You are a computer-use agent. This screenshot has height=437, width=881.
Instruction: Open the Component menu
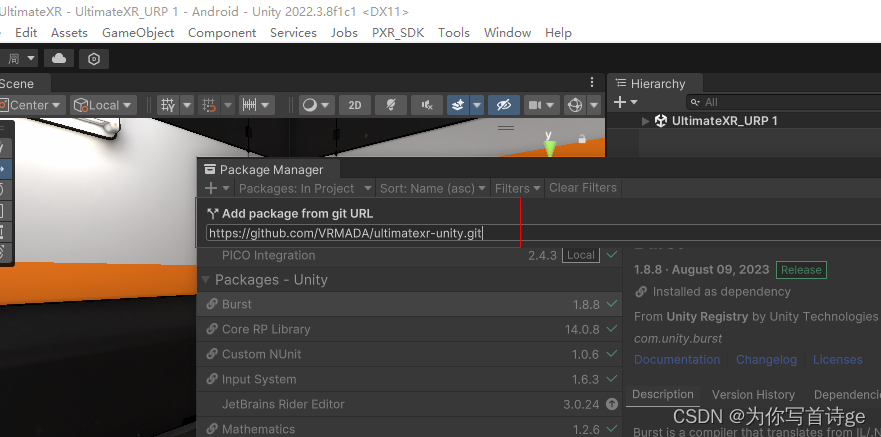222,33
